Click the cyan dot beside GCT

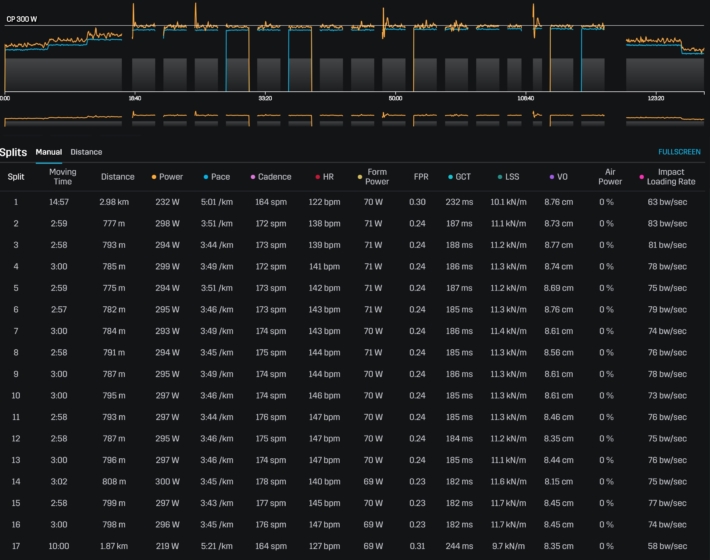tap(451, 177)
